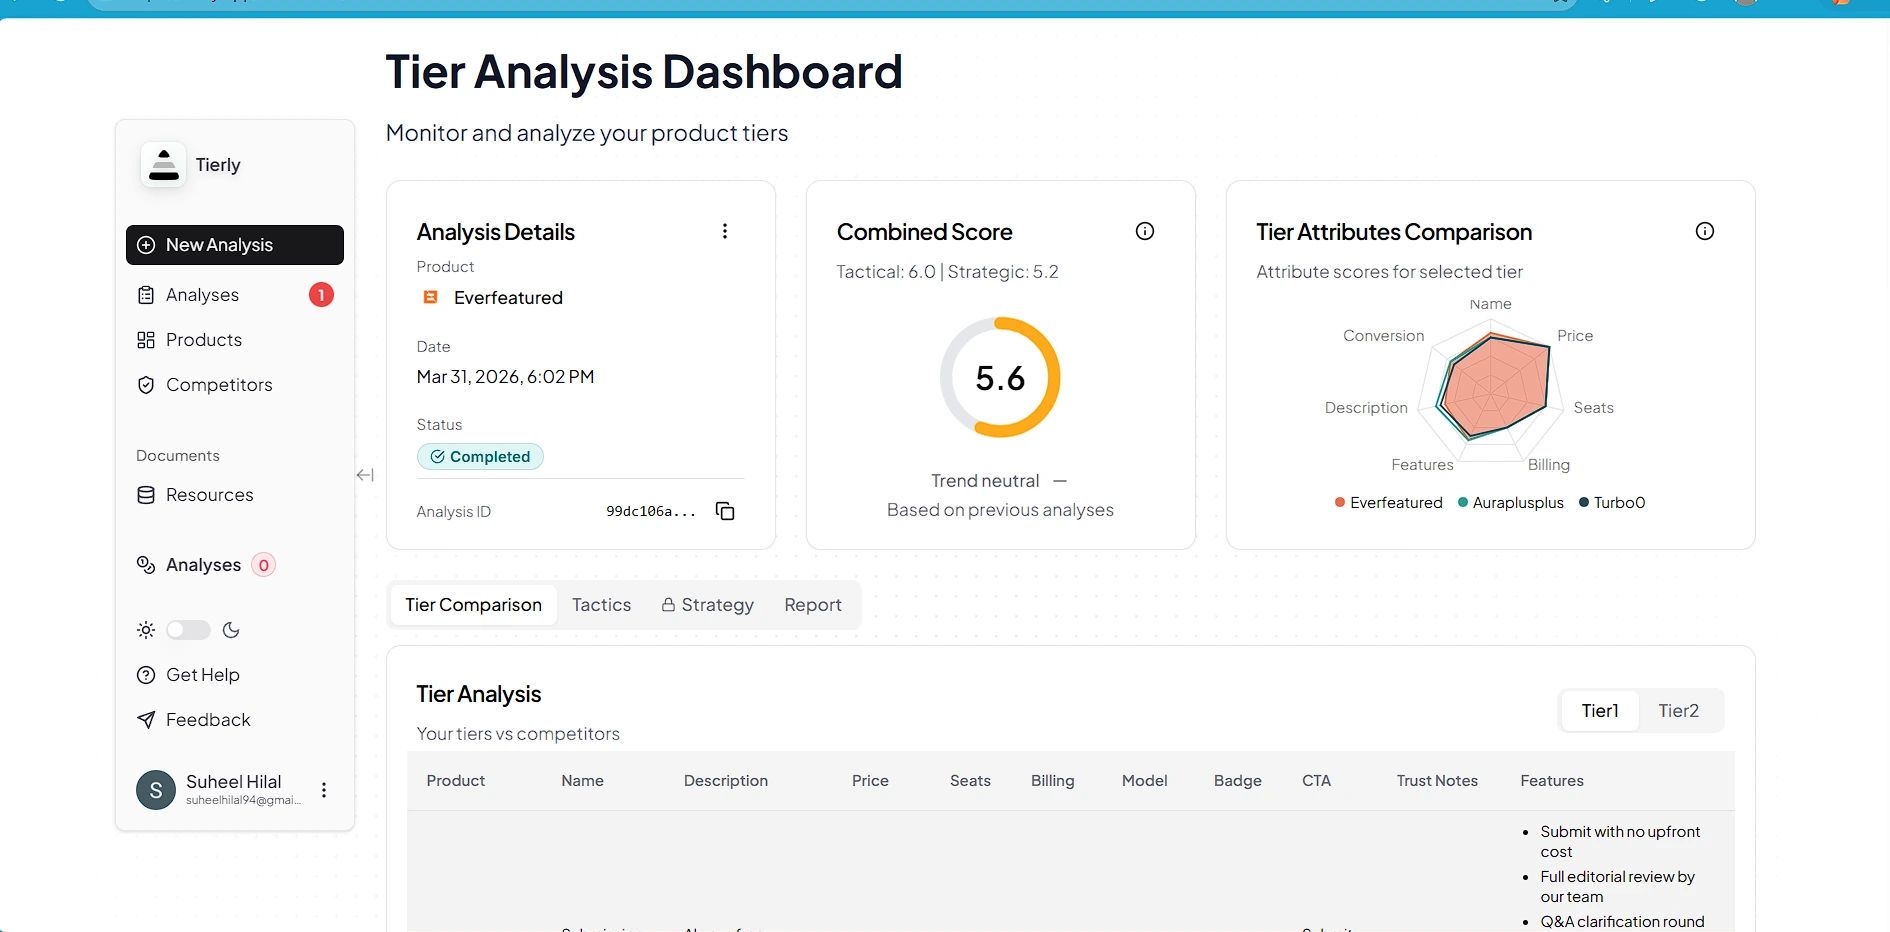Switch to the Tier2 tab
The image size is (1890, 932).
point(1678,711)
